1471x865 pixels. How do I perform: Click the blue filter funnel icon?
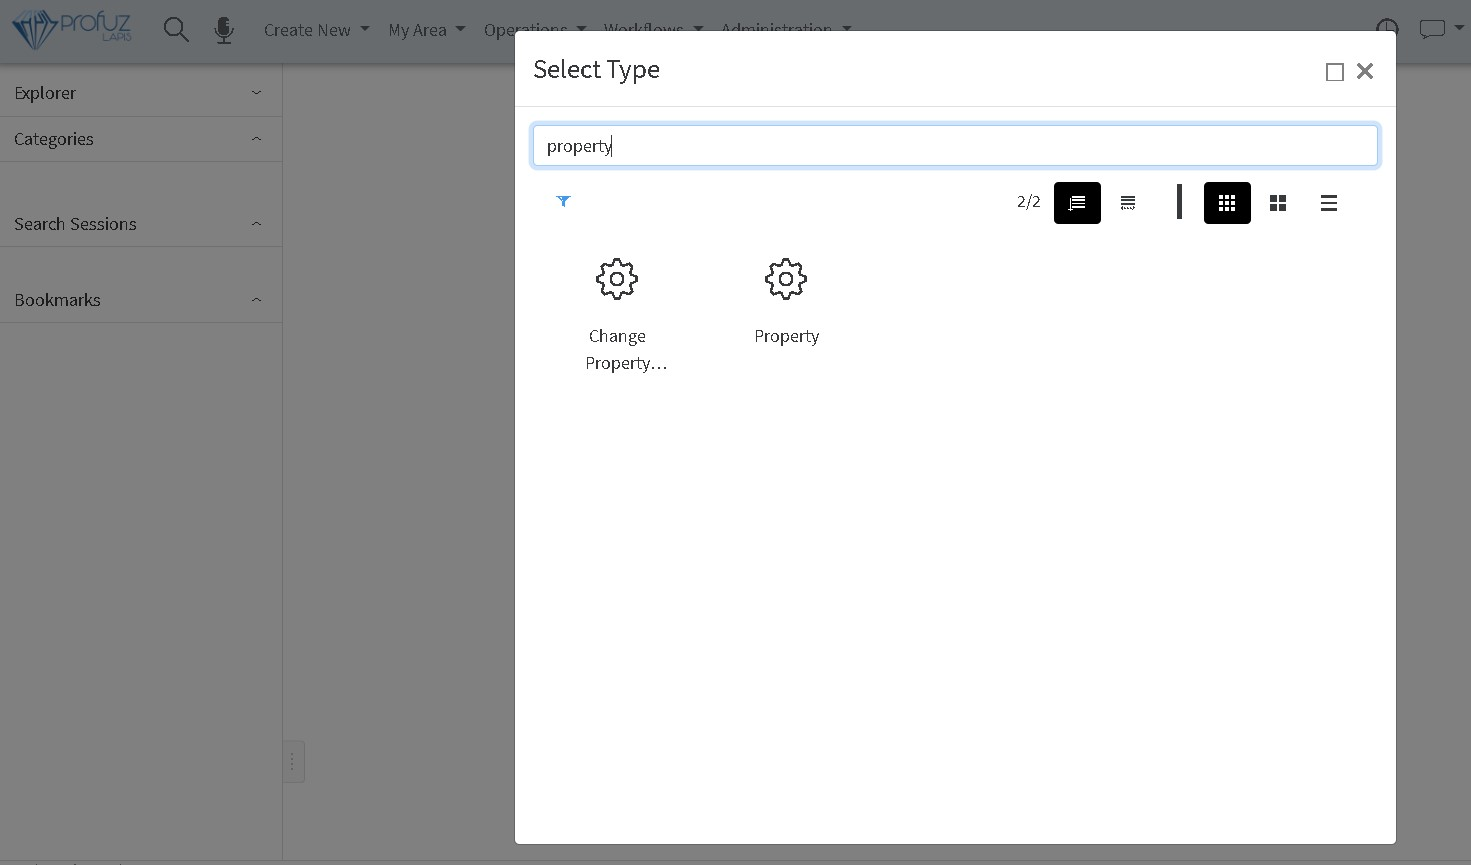(563, 202)
